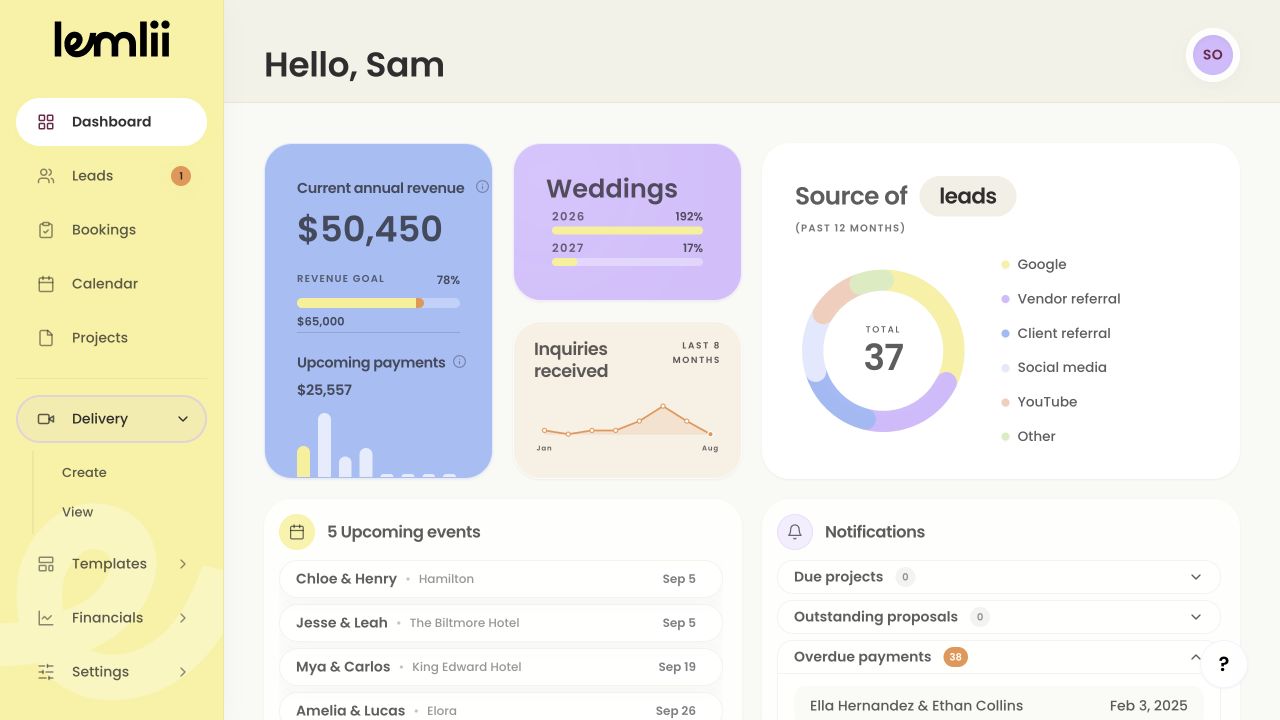Click the Vendor referral legend entry
Image resolution: width=1280 pixels, height=720 pixels.
click(x=1061, y=299)
